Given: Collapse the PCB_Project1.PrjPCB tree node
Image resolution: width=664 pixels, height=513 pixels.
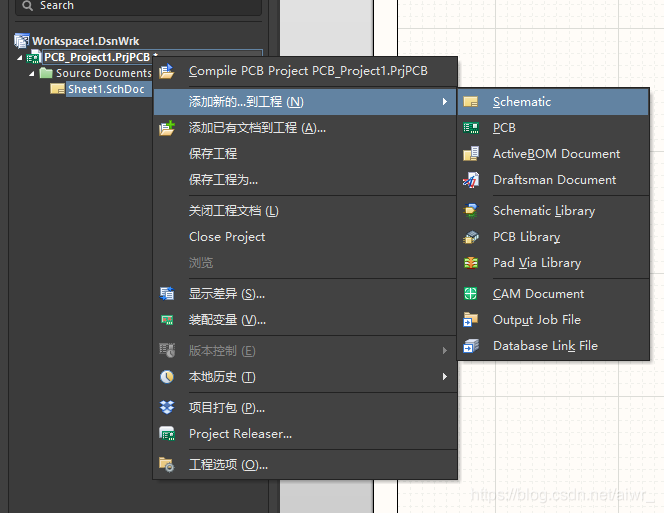Looking at the screenshot, I should [19, 58].
